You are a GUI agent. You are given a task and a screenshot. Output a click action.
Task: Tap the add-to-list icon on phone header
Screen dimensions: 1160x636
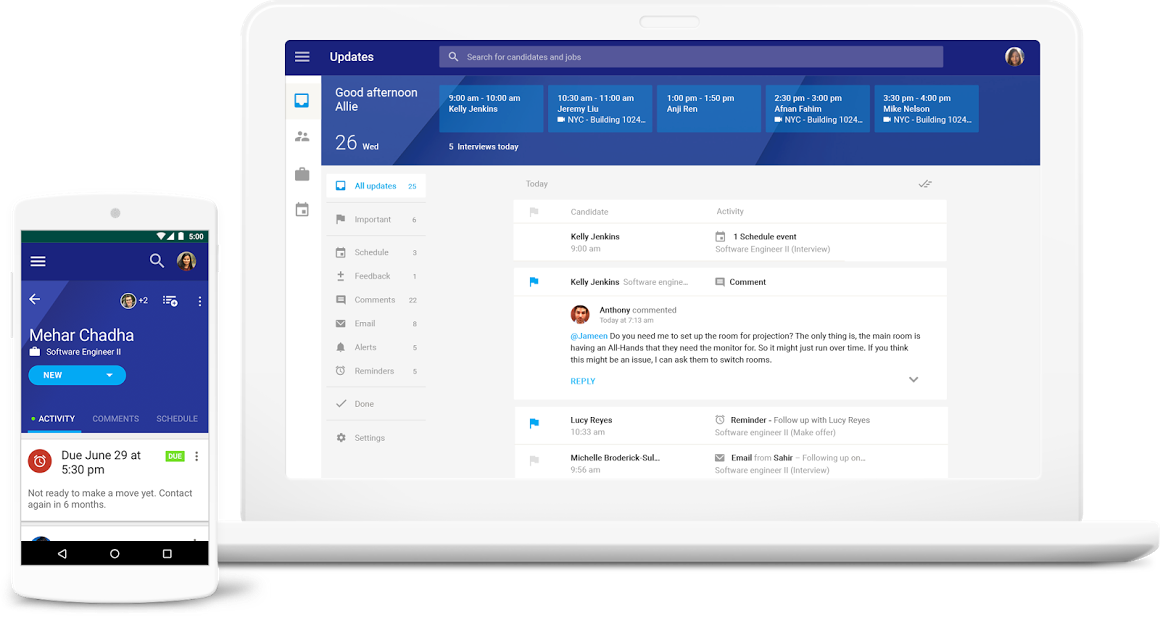pyautogui.click(x=170, y=301)
